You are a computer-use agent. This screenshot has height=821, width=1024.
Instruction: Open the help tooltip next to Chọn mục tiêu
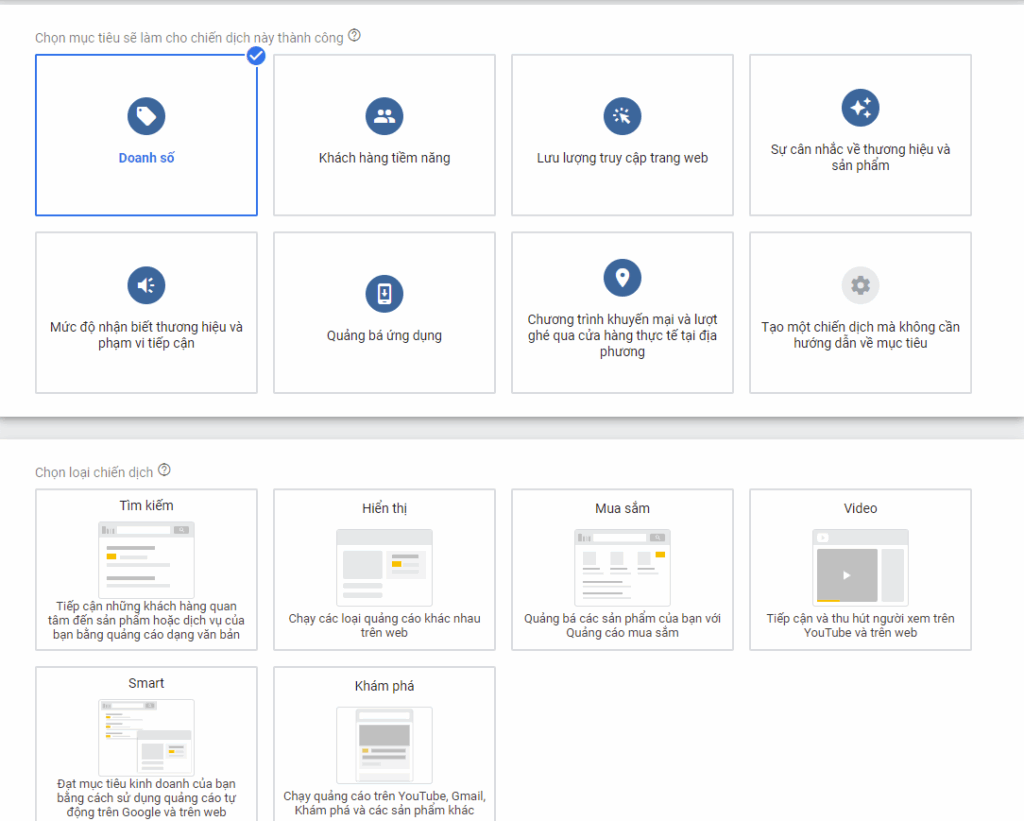coord(355,35)
